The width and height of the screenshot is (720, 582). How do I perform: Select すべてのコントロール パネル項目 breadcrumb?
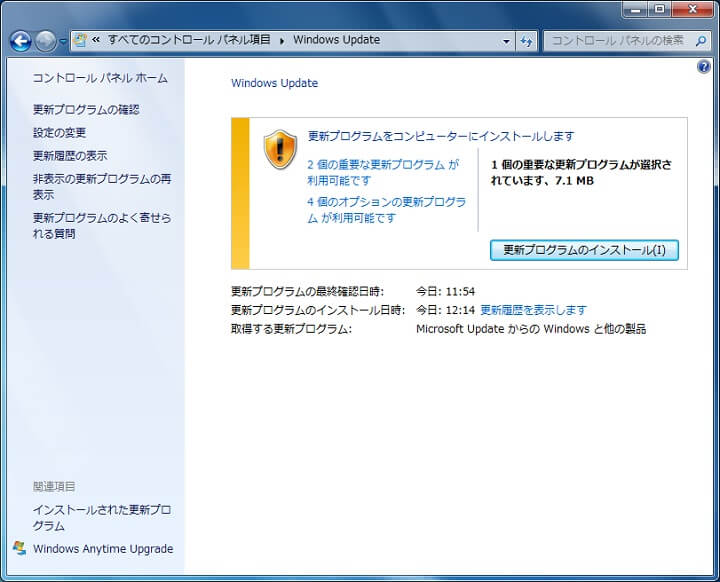click(x=189, y=40)
